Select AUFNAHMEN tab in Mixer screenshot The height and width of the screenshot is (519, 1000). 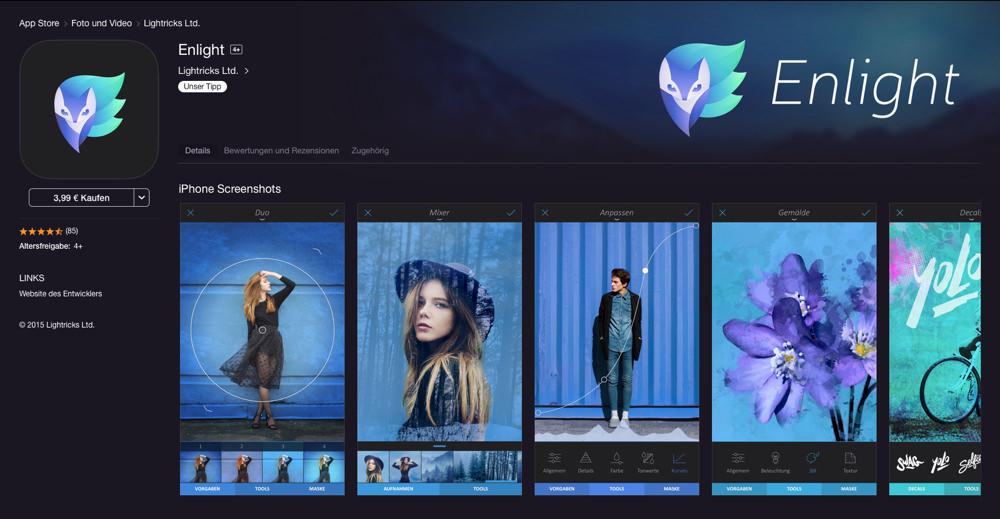[x=399, y=489]
